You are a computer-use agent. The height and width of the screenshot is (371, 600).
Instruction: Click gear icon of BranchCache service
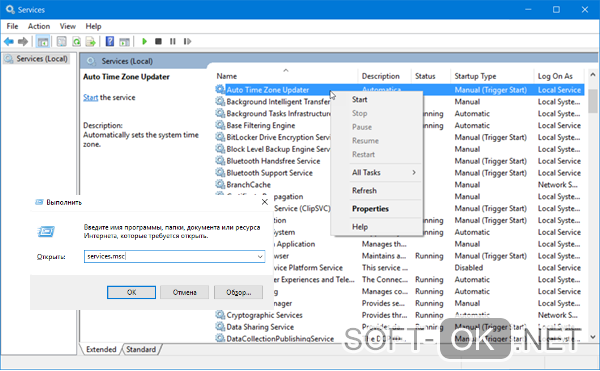[x=220, y=184]
